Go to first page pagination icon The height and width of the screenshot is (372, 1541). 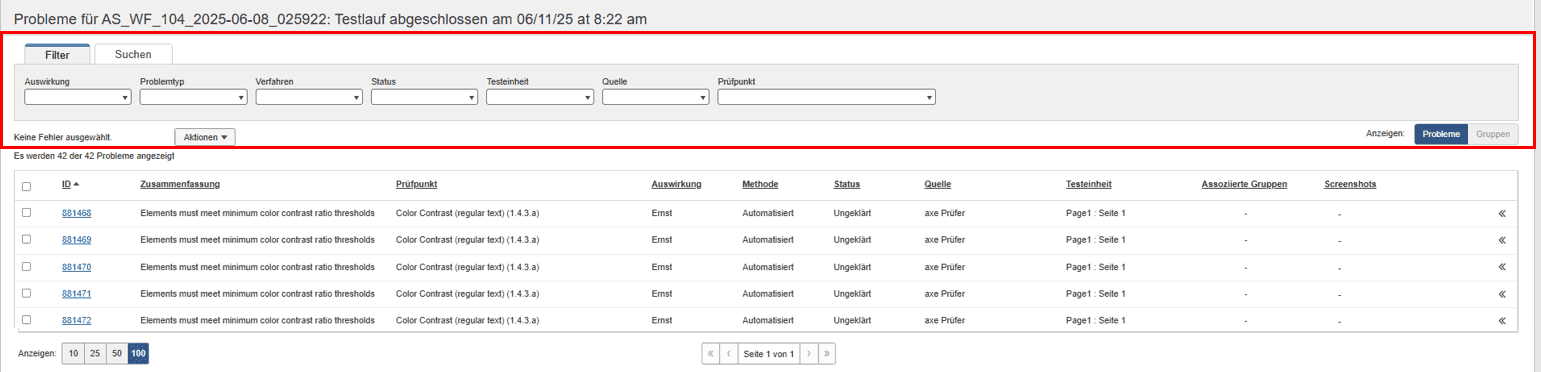[x=710, y=354]
